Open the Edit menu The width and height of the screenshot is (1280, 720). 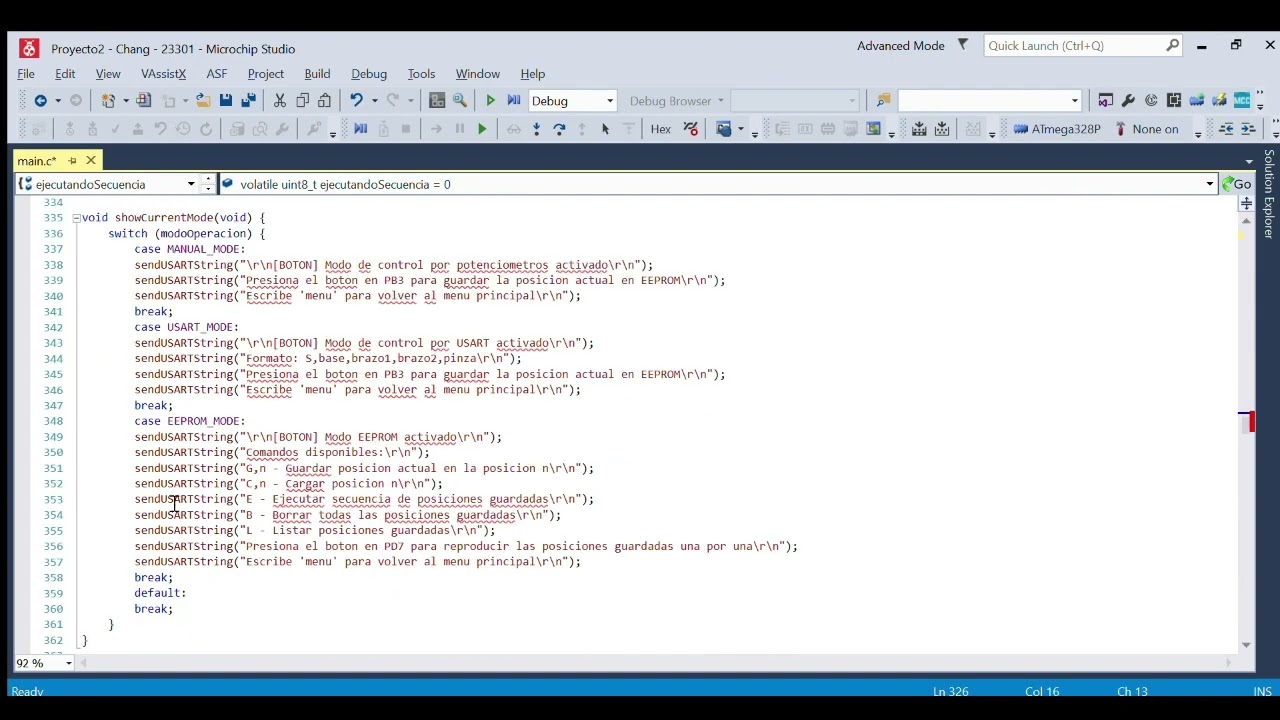(x=65, y=74)
